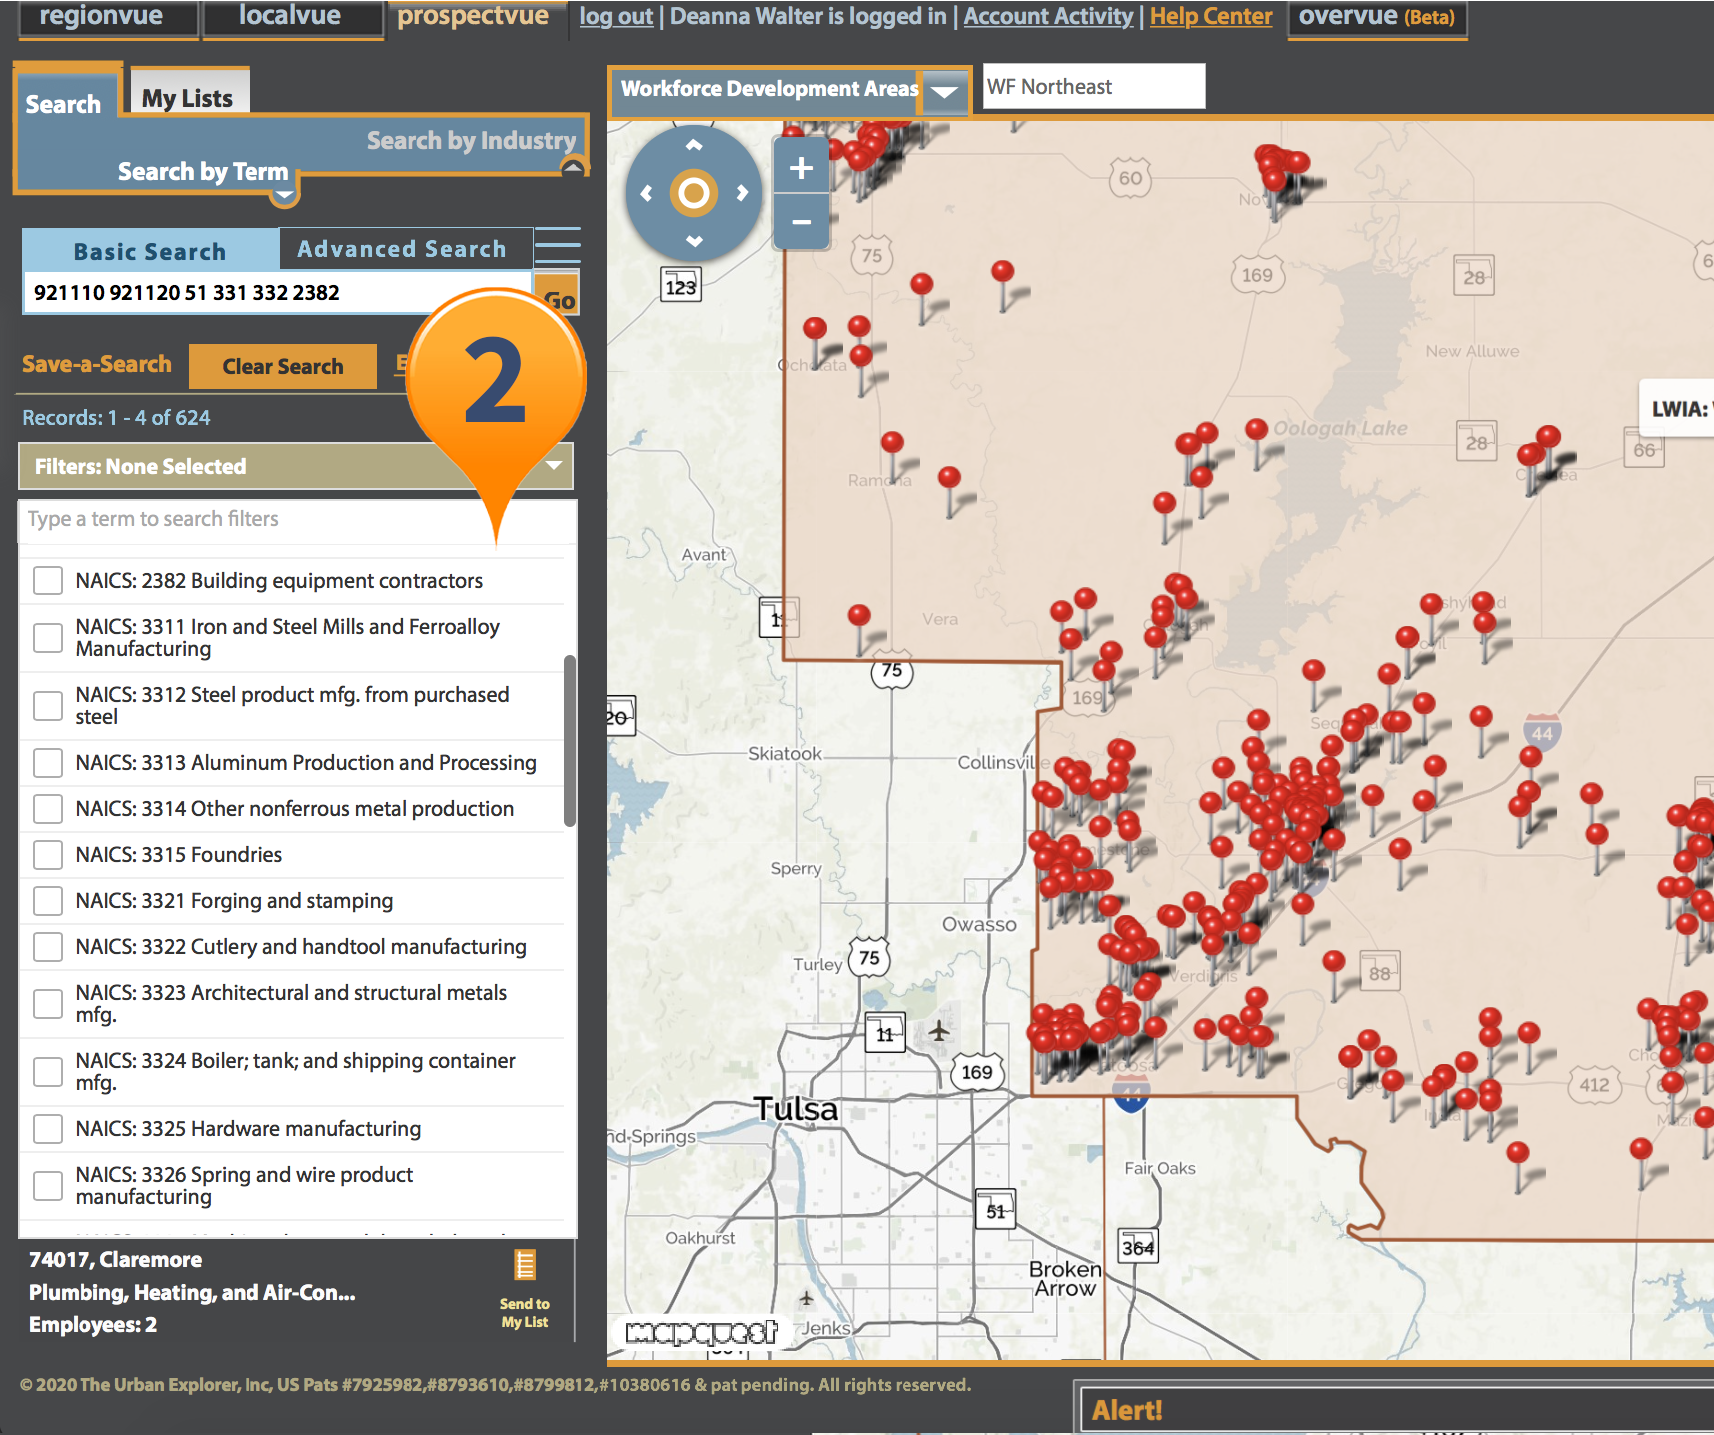
Task: Open the hamburger menu beside Advanced Search
Action: pyautogui.click(x=557, y=246)
